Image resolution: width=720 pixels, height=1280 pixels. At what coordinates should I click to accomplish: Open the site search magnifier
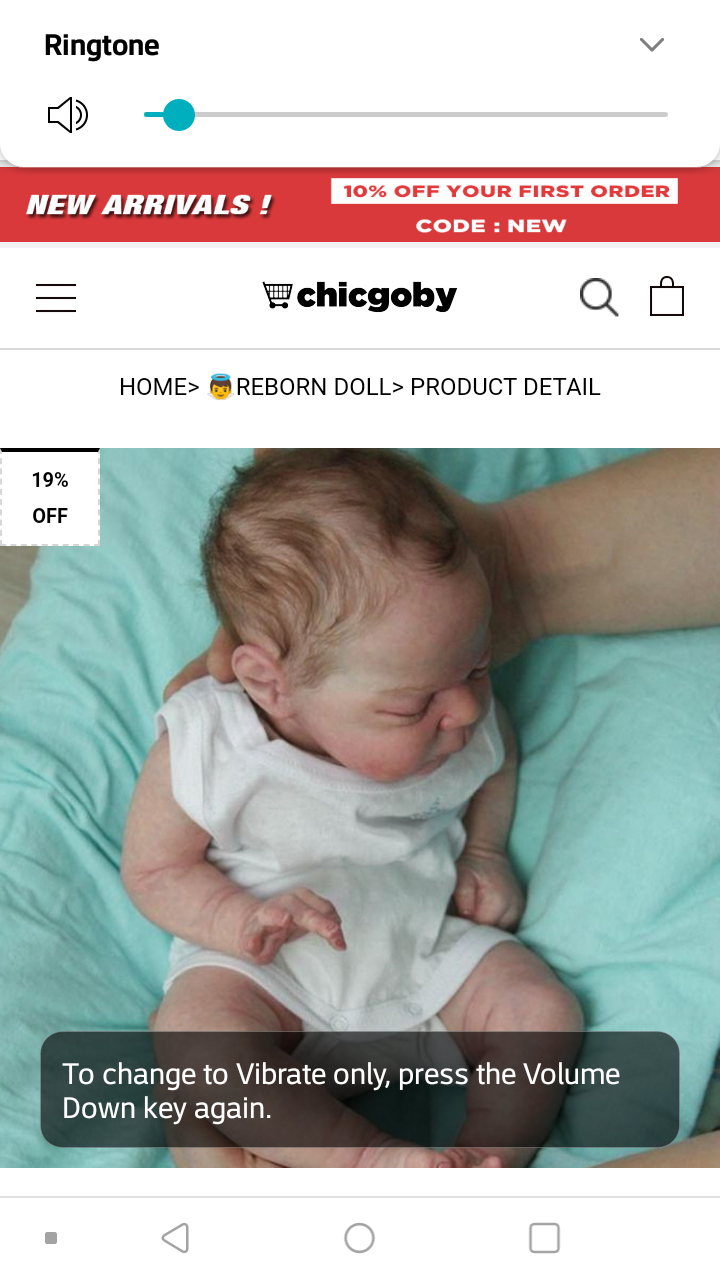599,297
